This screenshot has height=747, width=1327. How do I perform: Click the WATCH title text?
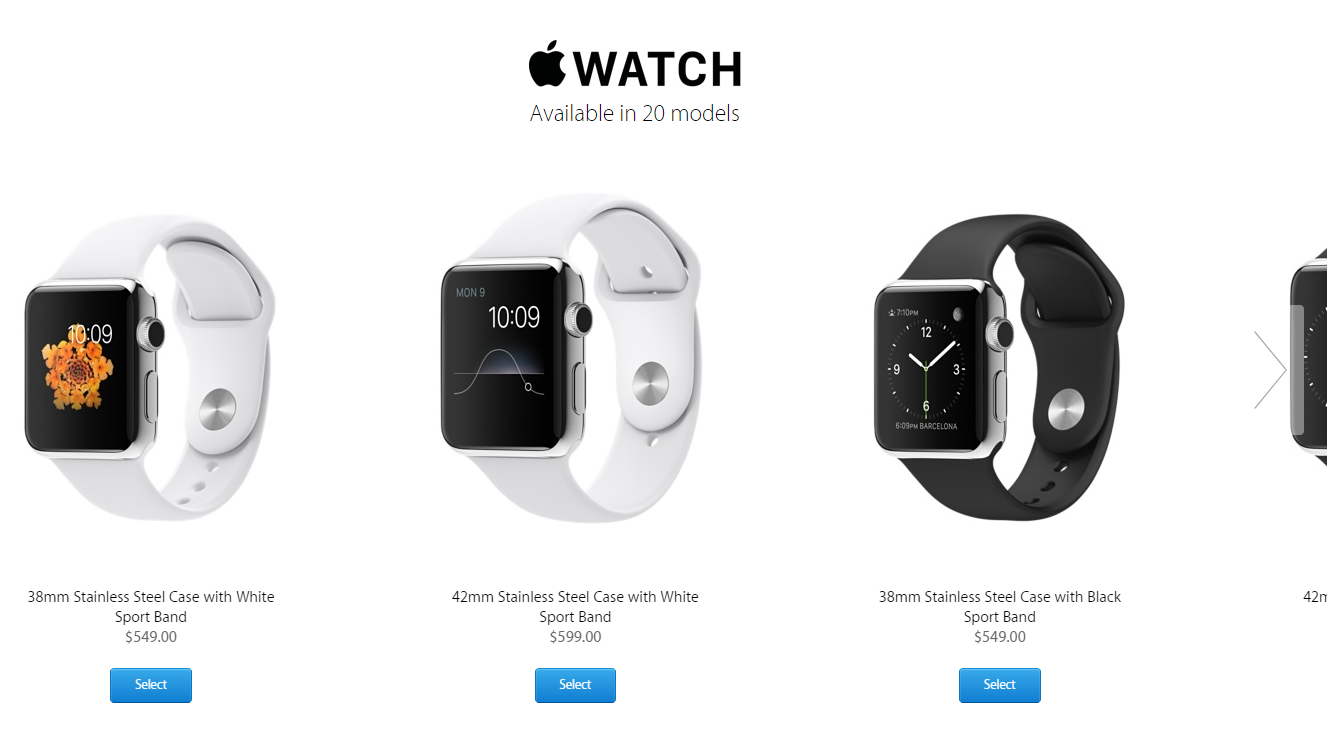[658, 69]
